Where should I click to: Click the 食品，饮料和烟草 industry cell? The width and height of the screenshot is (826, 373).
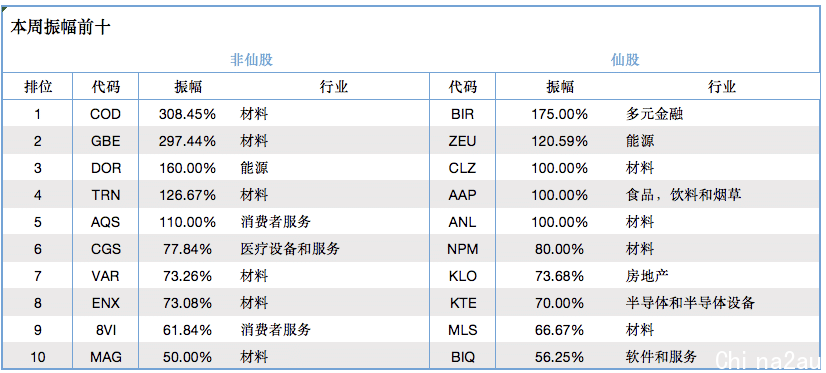pos(683,194)
